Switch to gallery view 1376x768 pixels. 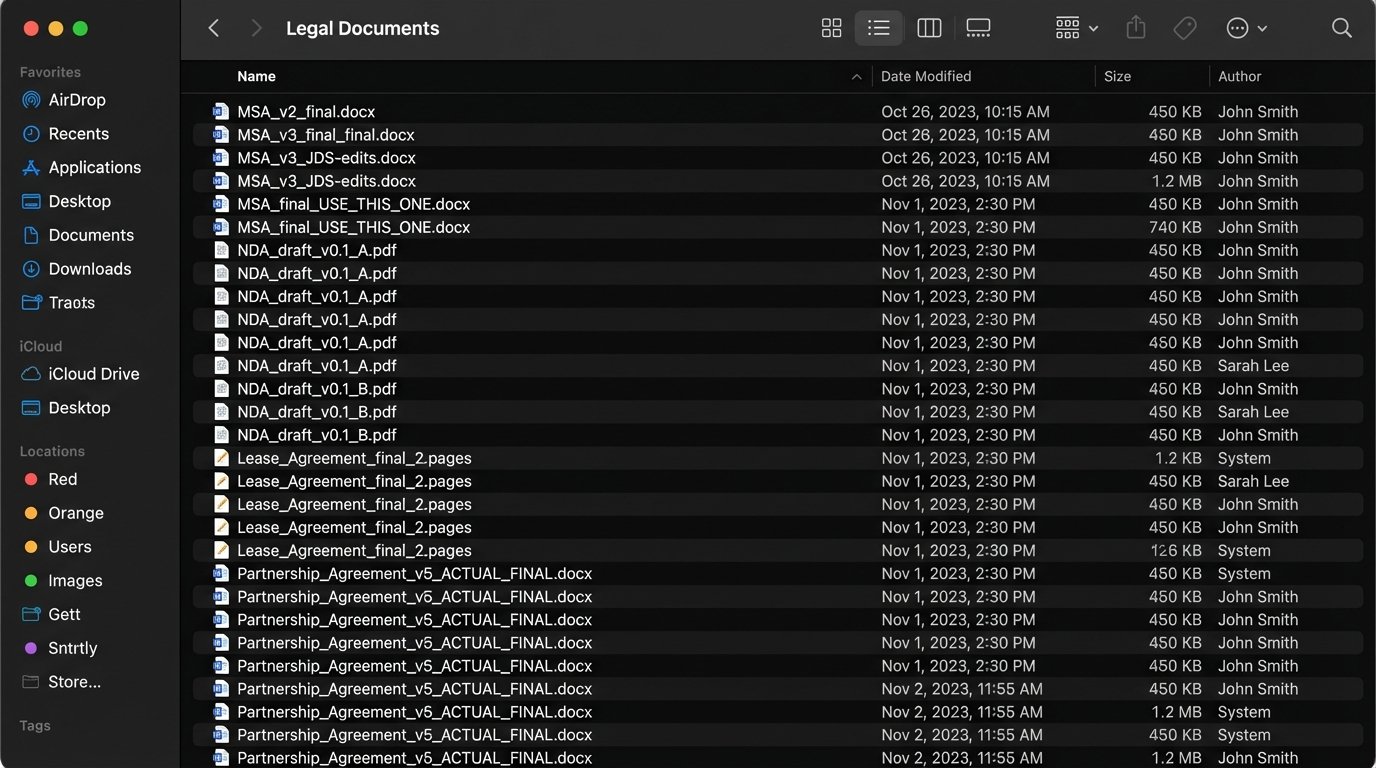(978, 28)
